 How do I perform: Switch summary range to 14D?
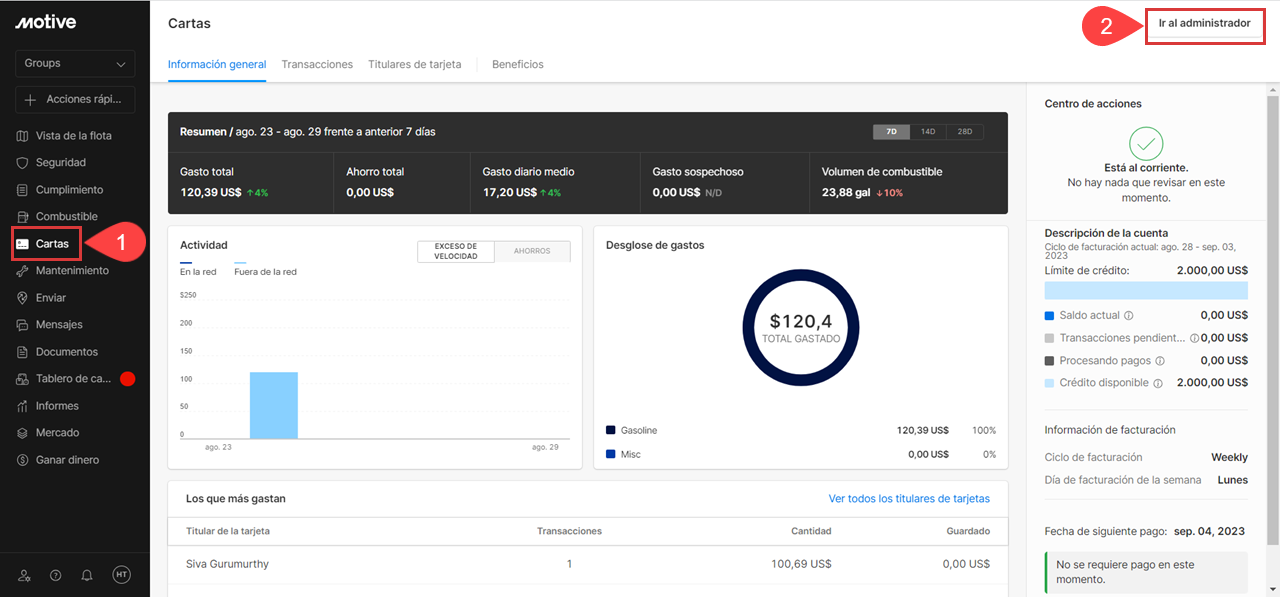pos(927,132)
